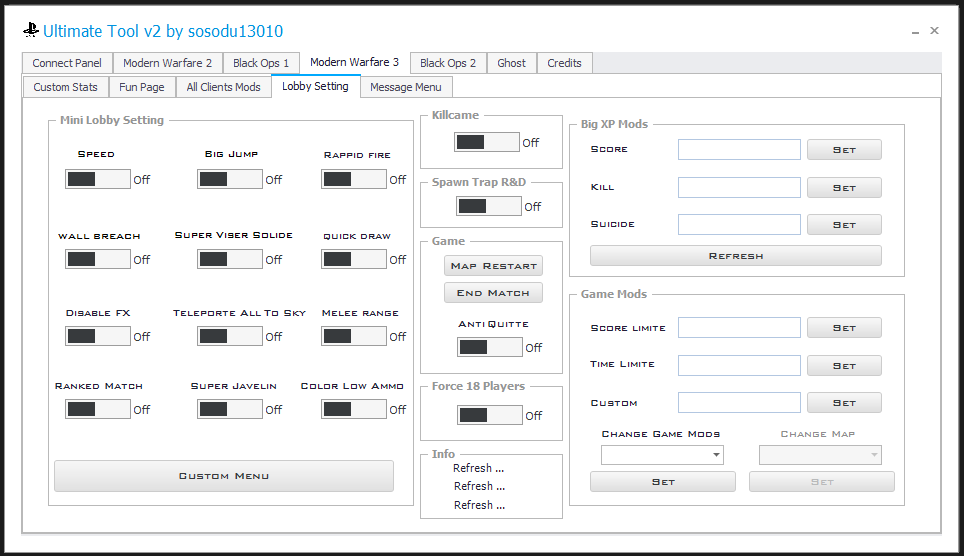Open the Message Menu sub-tab
The image size is (964, 556).
406,87
